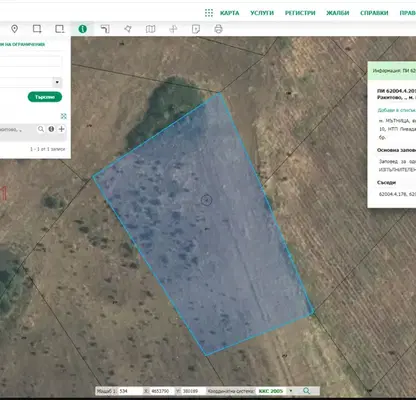Click the polygon draw tool icon

coord(128,29)
